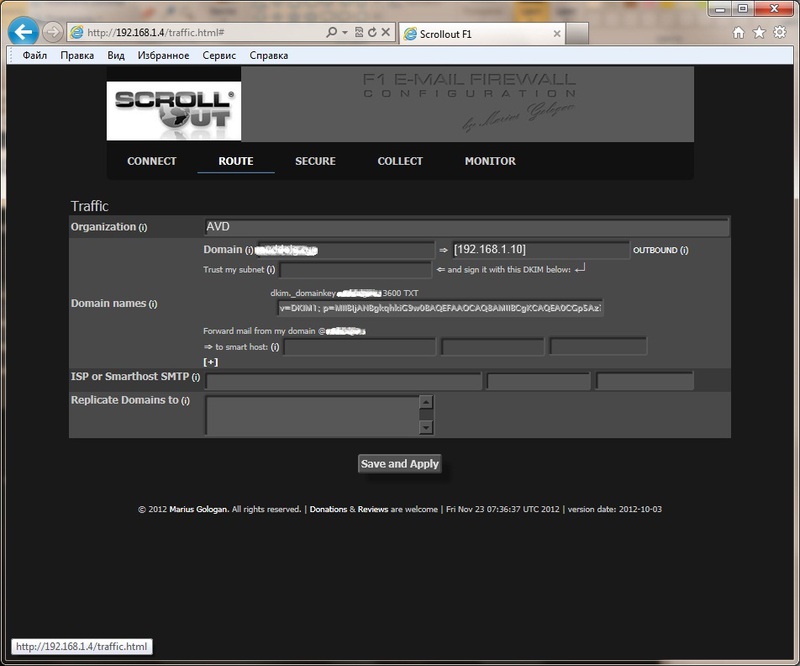Click info (i) next to Replicate Domains to
The height and width of the screenshot is (666, 800).
pos(185,401)
